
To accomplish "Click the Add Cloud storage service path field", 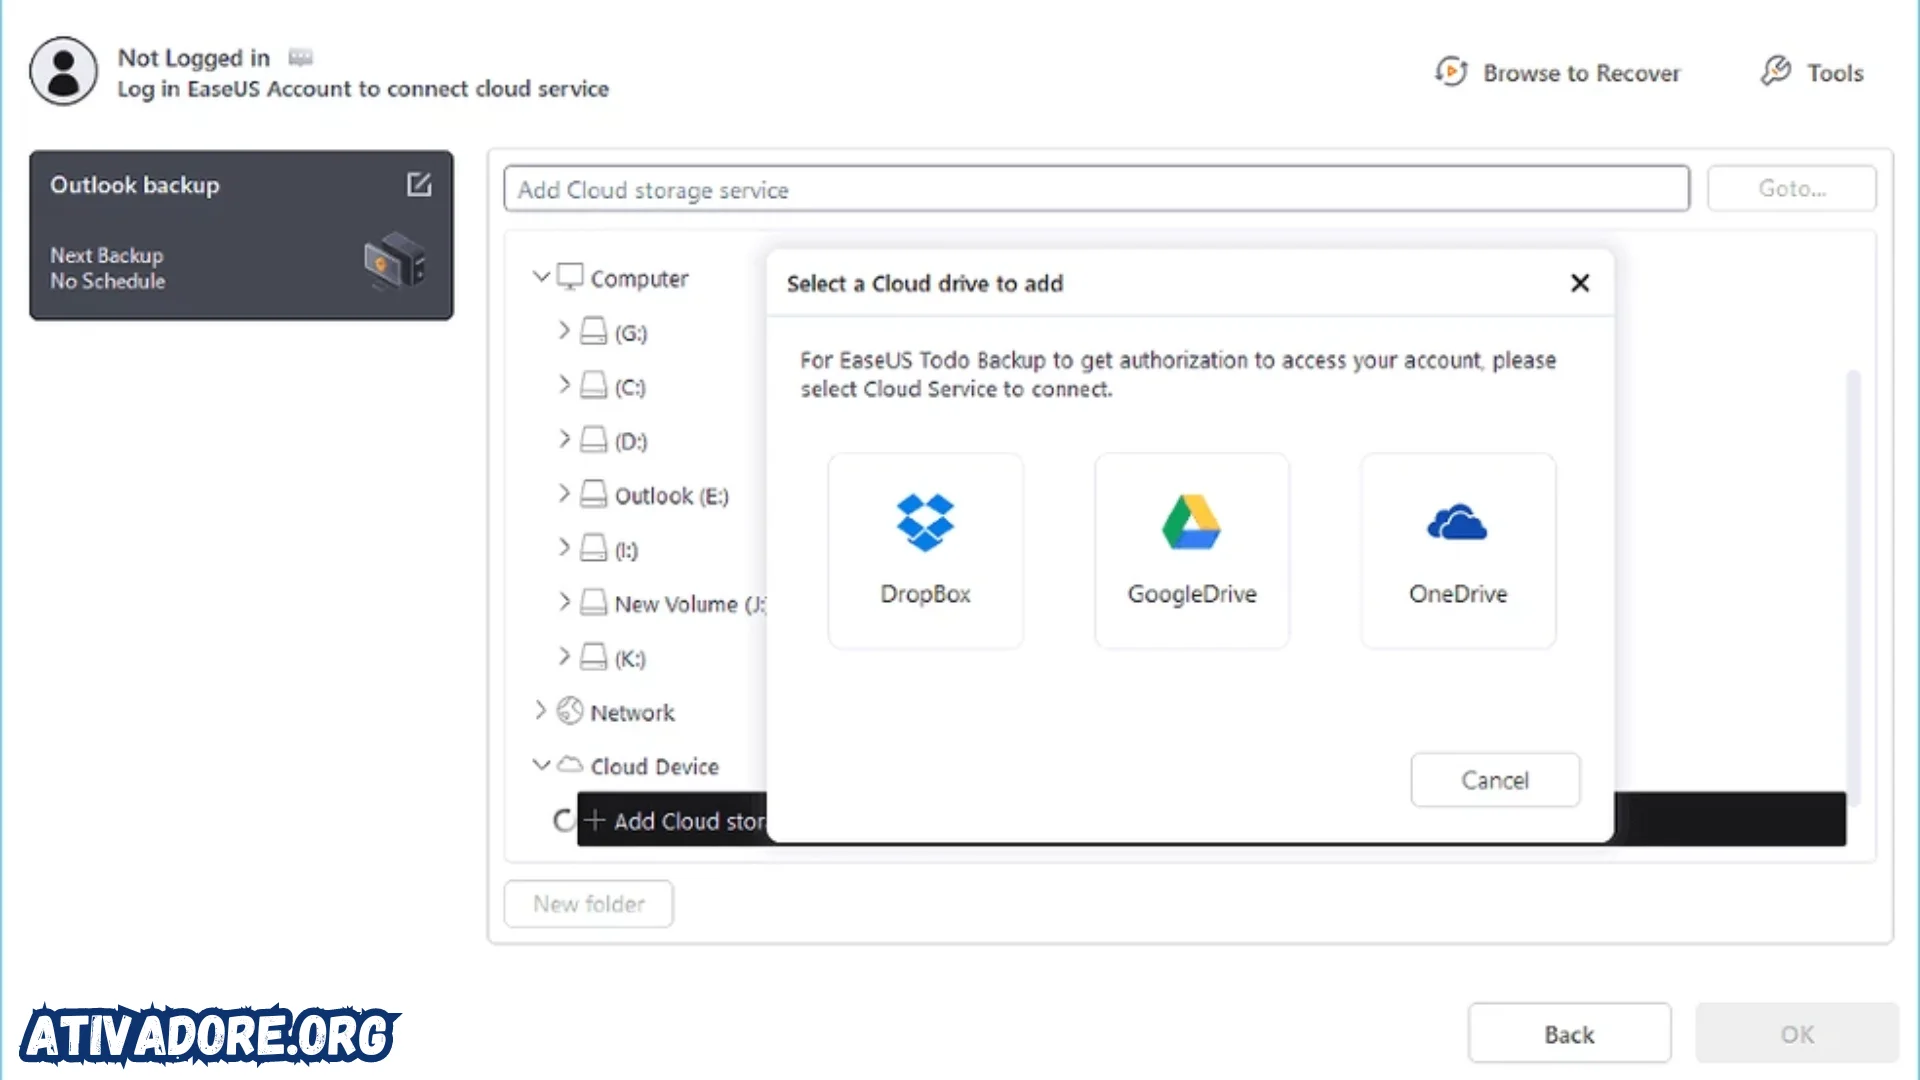I will 1096,189.
